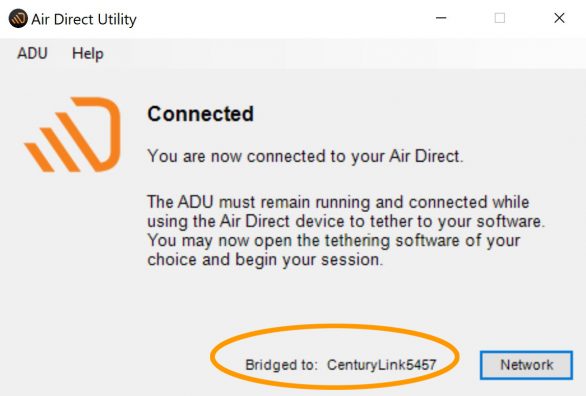Maximize the Air Direct Utility window
The width and height of the screenshot is (586, 396).
(x=500, y=18)
